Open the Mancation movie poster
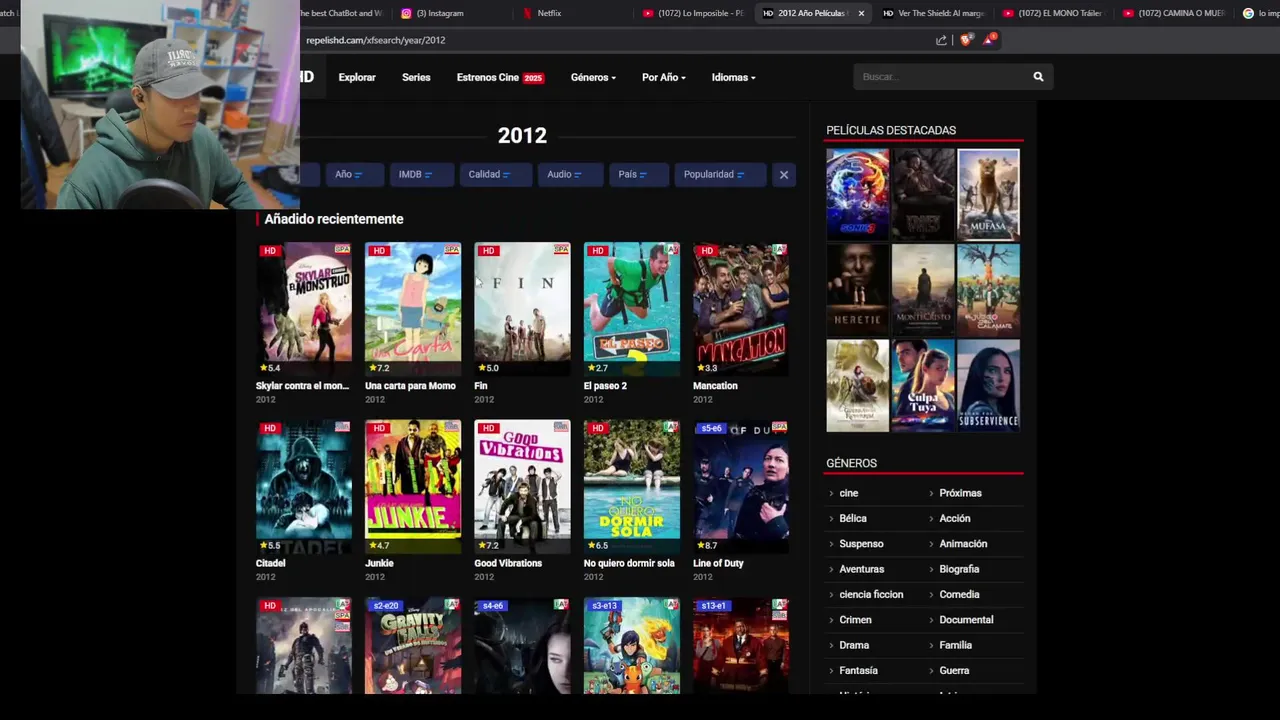1280x720 pixels. pos(741,308)
